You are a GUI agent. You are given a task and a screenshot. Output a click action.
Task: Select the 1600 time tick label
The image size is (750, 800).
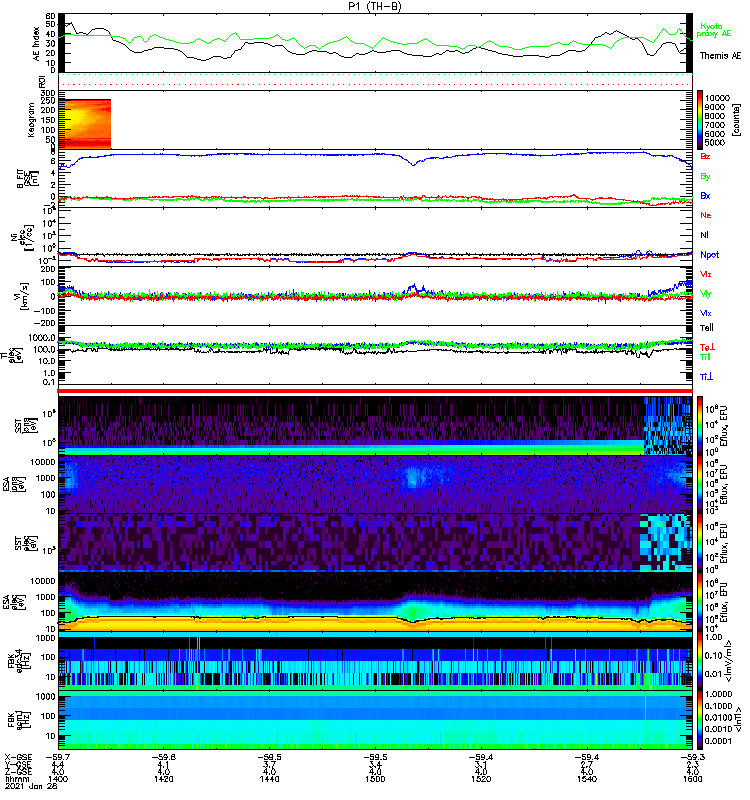coord(692,779)
